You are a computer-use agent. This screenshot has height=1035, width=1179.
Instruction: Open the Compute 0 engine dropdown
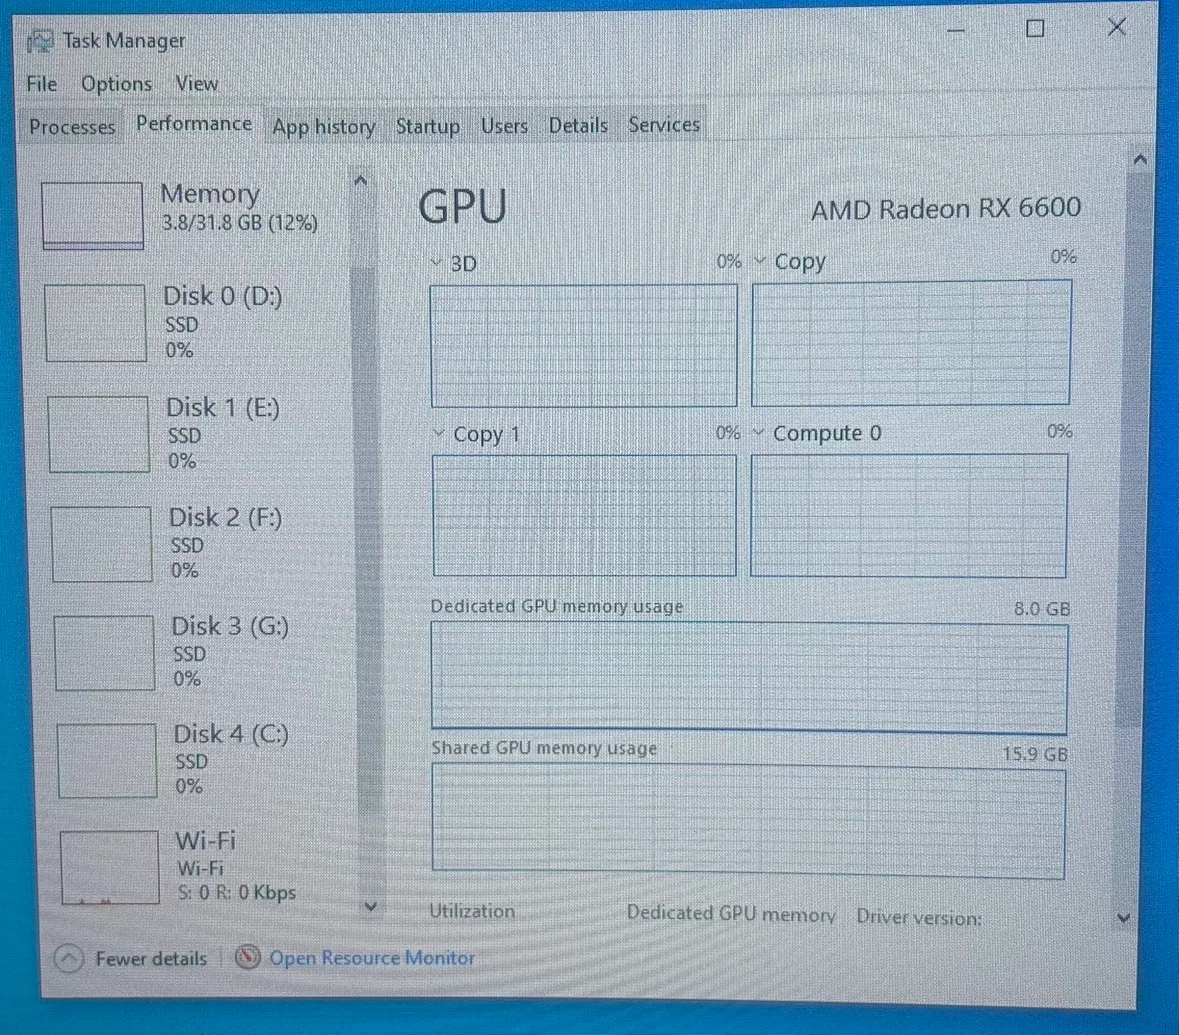click(x=759, y=432)
